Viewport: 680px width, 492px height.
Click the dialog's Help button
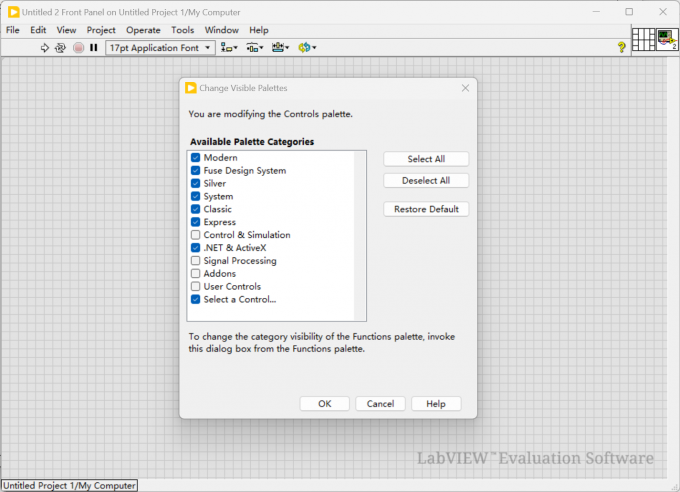(x=436, y=404)
